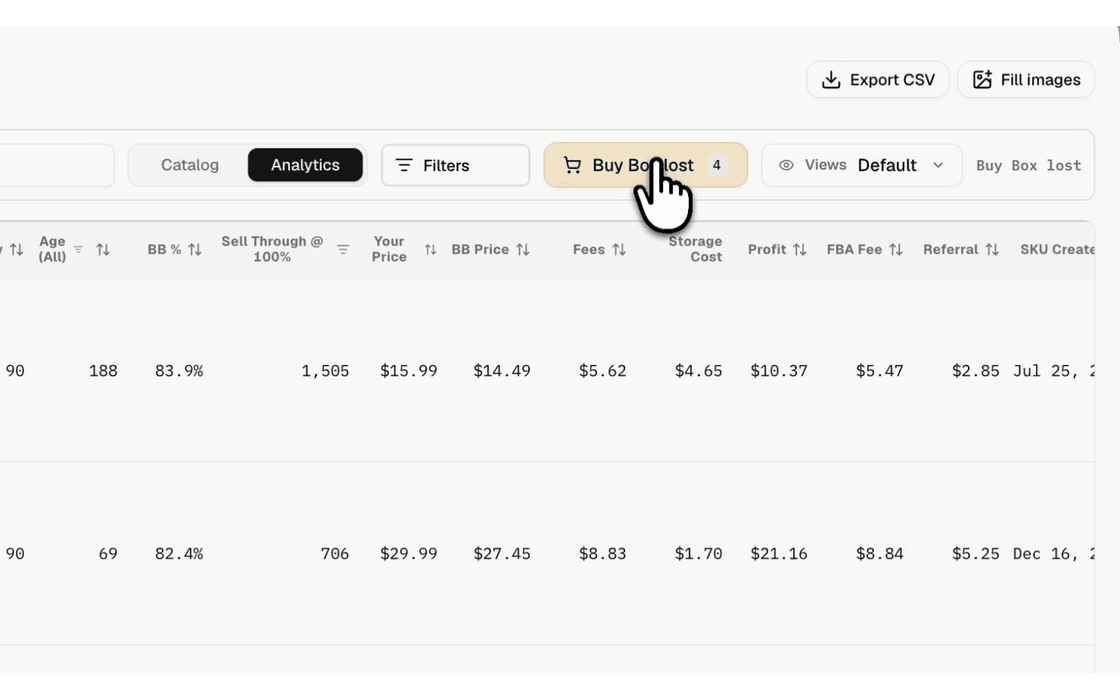The image size is (1120, 700).
Task: Click the FBA Fee cell $8.84
Action: coord(880,554)
